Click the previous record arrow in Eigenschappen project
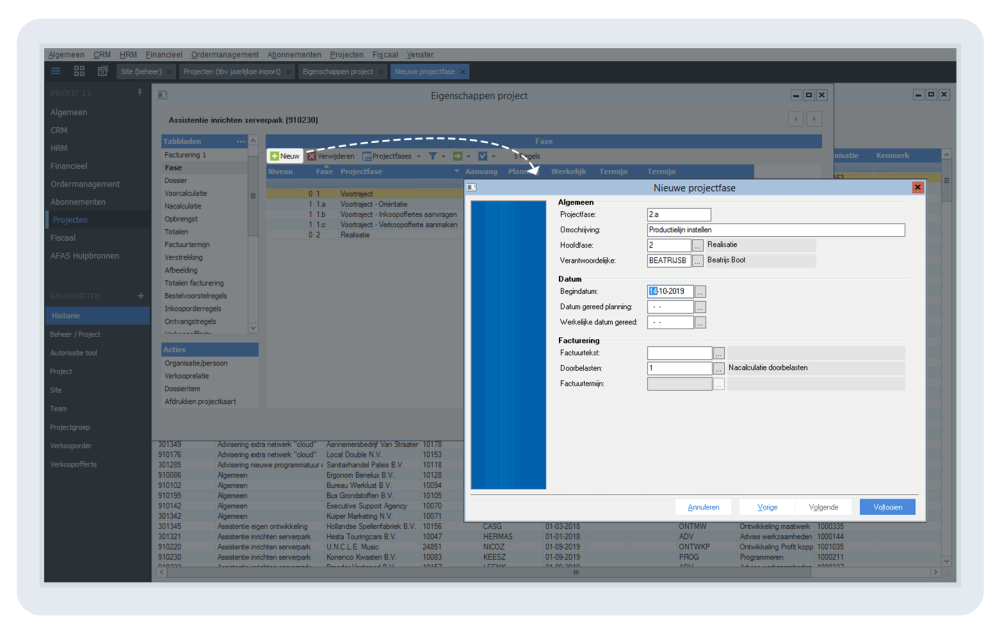The image size is (1000, 641). [795, 119]
